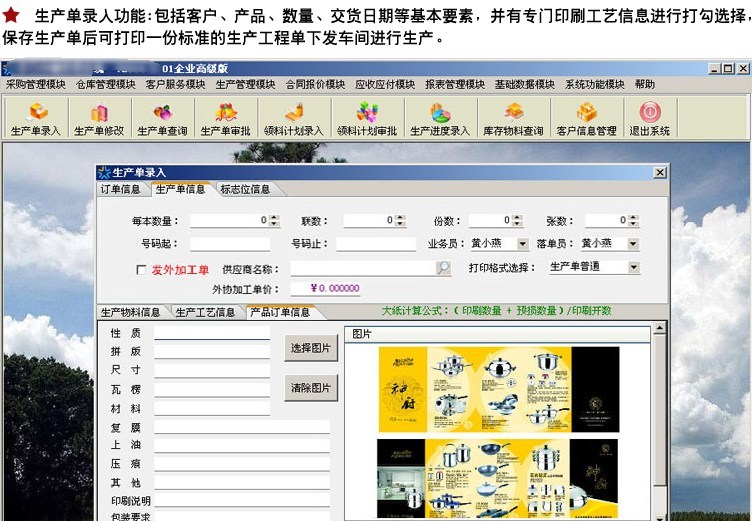Click the image panel scrollbar up arrow
The width and height of the screenshot is (752, 521).
(660, 328)
